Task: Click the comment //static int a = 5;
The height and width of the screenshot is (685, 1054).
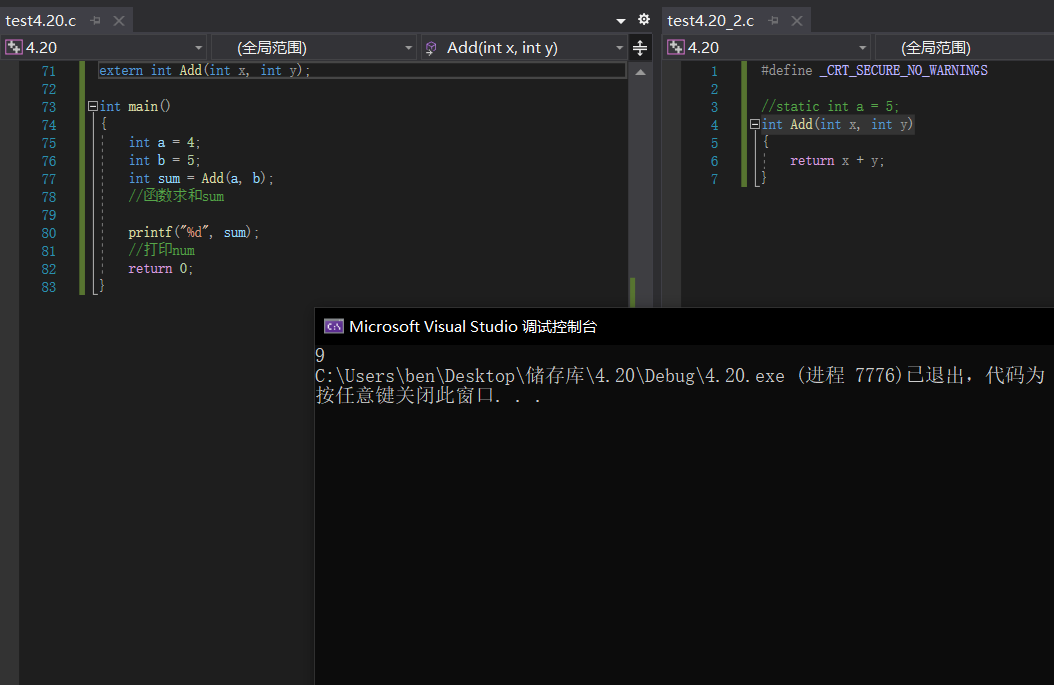Action: pyautogui.click(x=829, y=106)
